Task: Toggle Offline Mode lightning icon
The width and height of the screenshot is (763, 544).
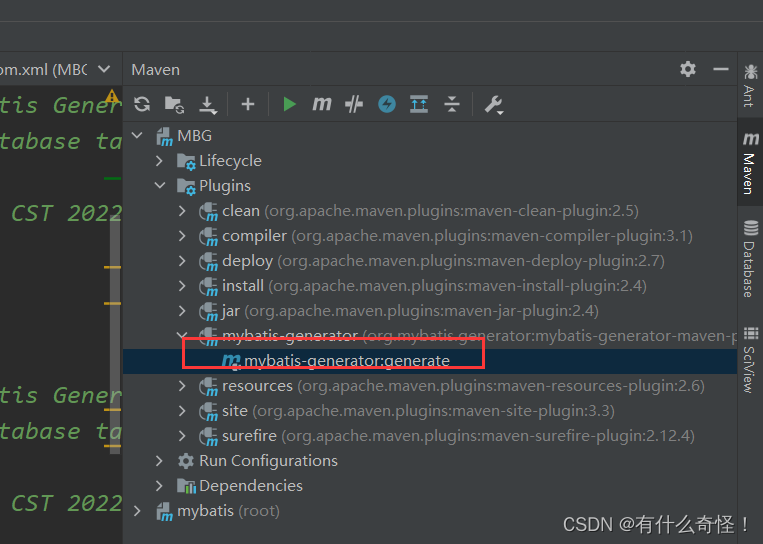Action: [x=387, y=104]
